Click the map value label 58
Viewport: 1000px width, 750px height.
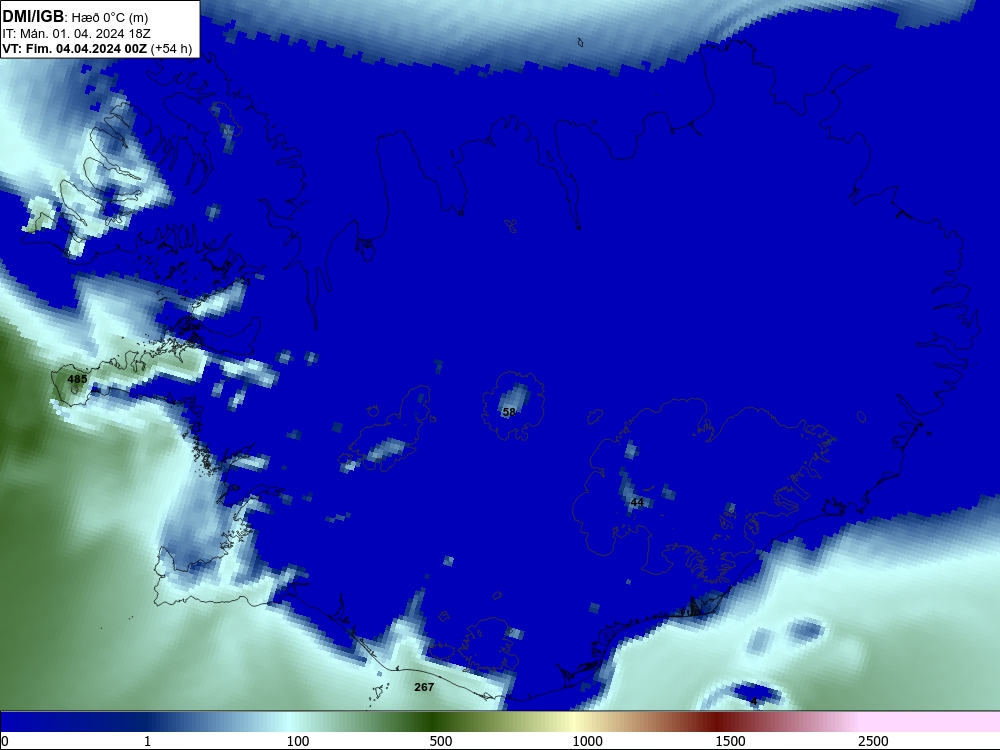click(x=509, y=412)
